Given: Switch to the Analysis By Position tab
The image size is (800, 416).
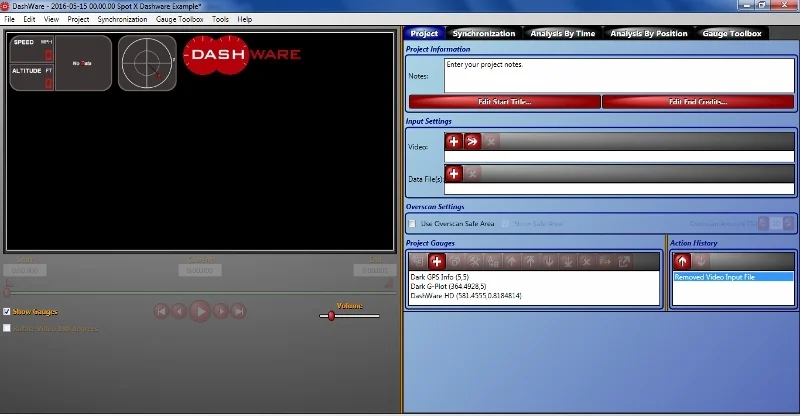Looking at the screenshot, I should click(648, 33).
